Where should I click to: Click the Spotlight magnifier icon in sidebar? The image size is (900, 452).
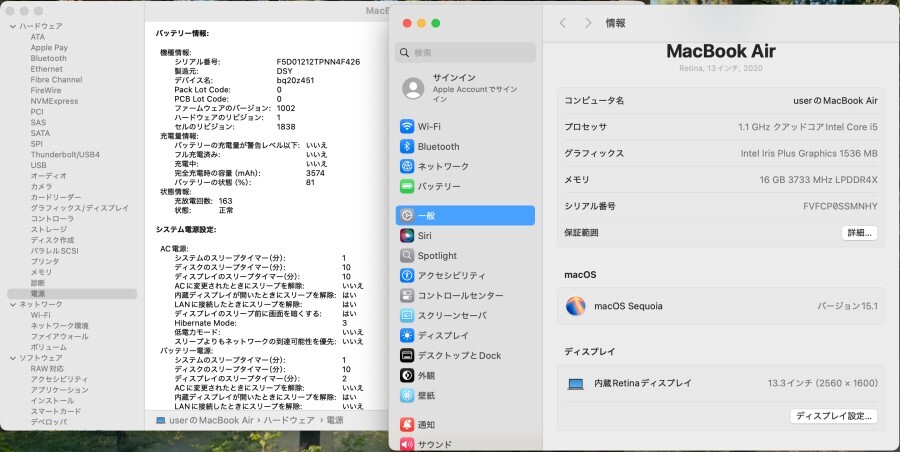[407, 256]
